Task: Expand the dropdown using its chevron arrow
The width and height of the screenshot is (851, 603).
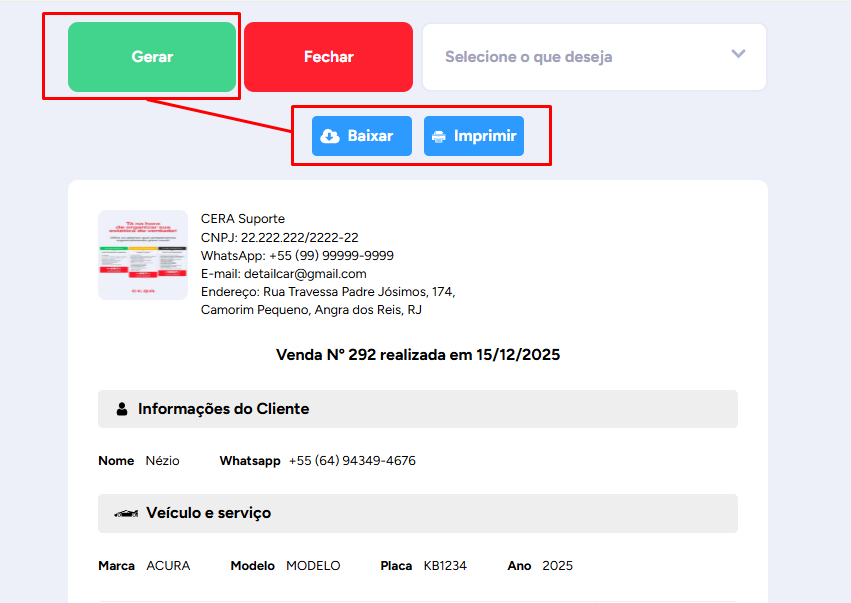Action: pos(738,54)
